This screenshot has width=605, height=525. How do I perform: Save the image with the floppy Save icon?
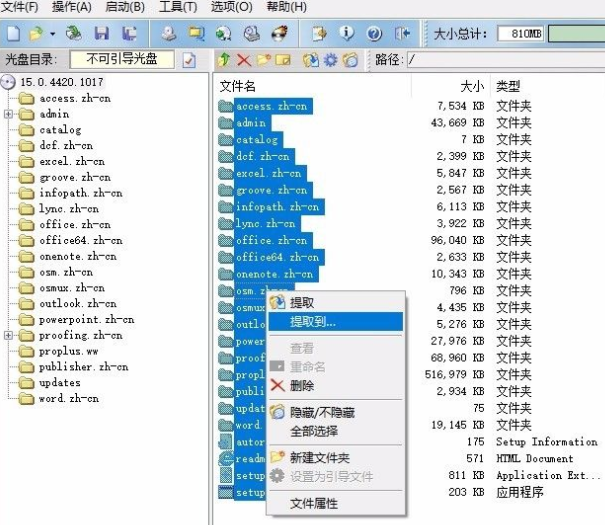pos(102,34)
